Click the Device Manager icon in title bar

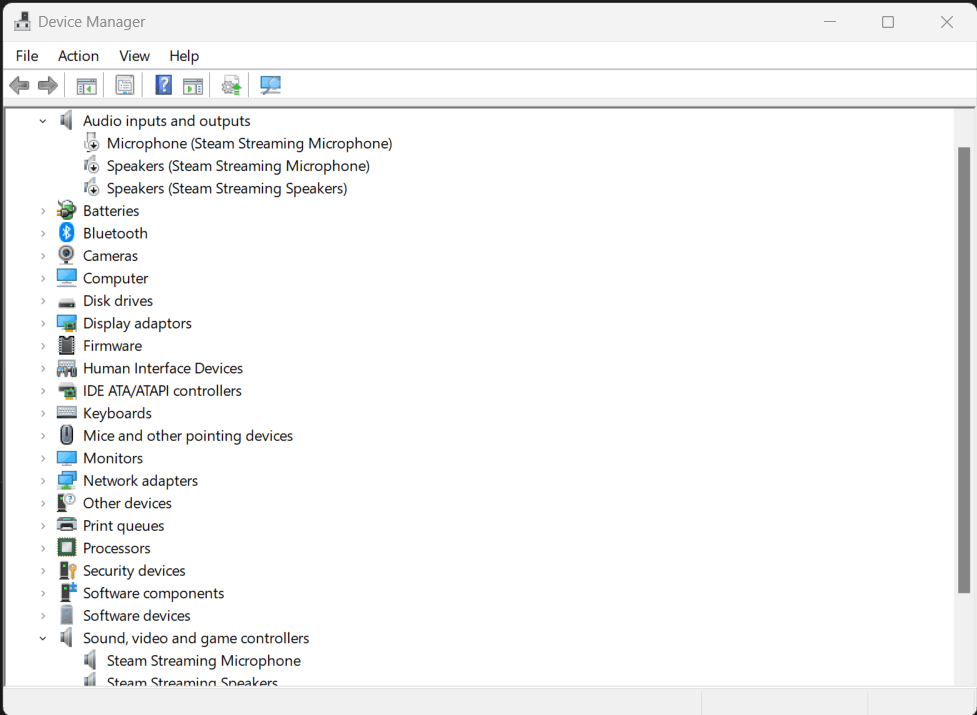click(22, 20)
